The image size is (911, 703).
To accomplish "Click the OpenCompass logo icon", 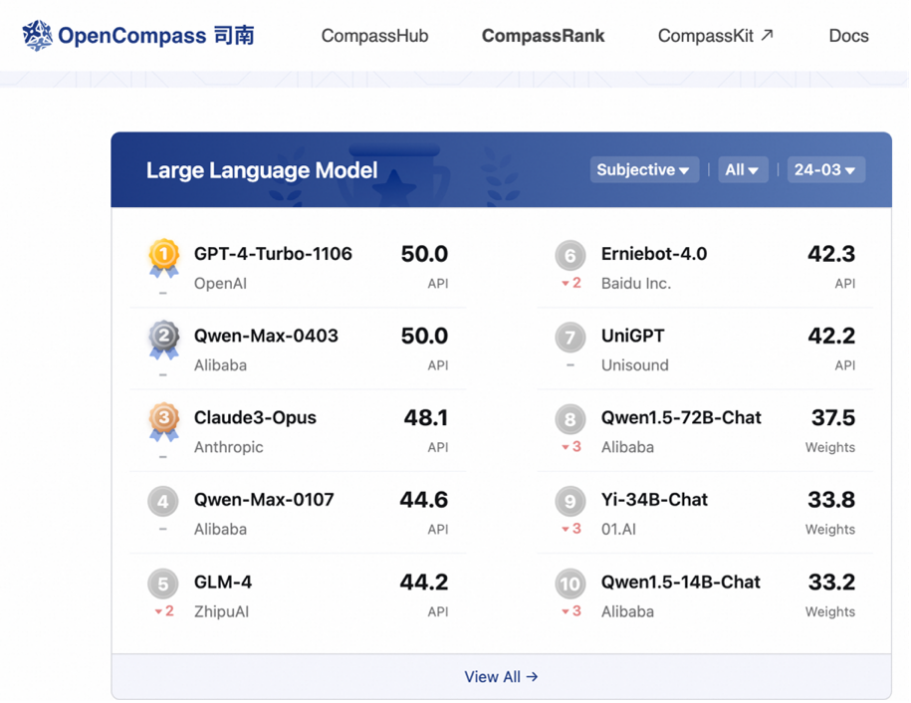I will 35,35.
